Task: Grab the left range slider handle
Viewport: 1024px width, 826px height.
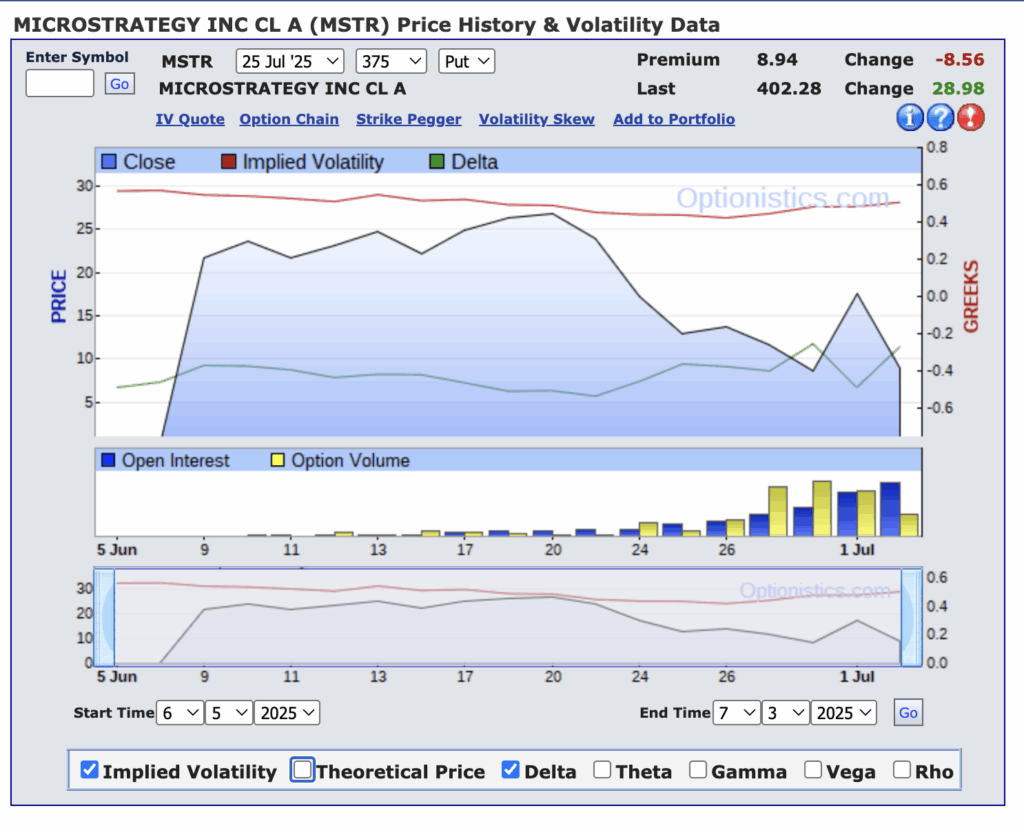Action: click(104, 617)
